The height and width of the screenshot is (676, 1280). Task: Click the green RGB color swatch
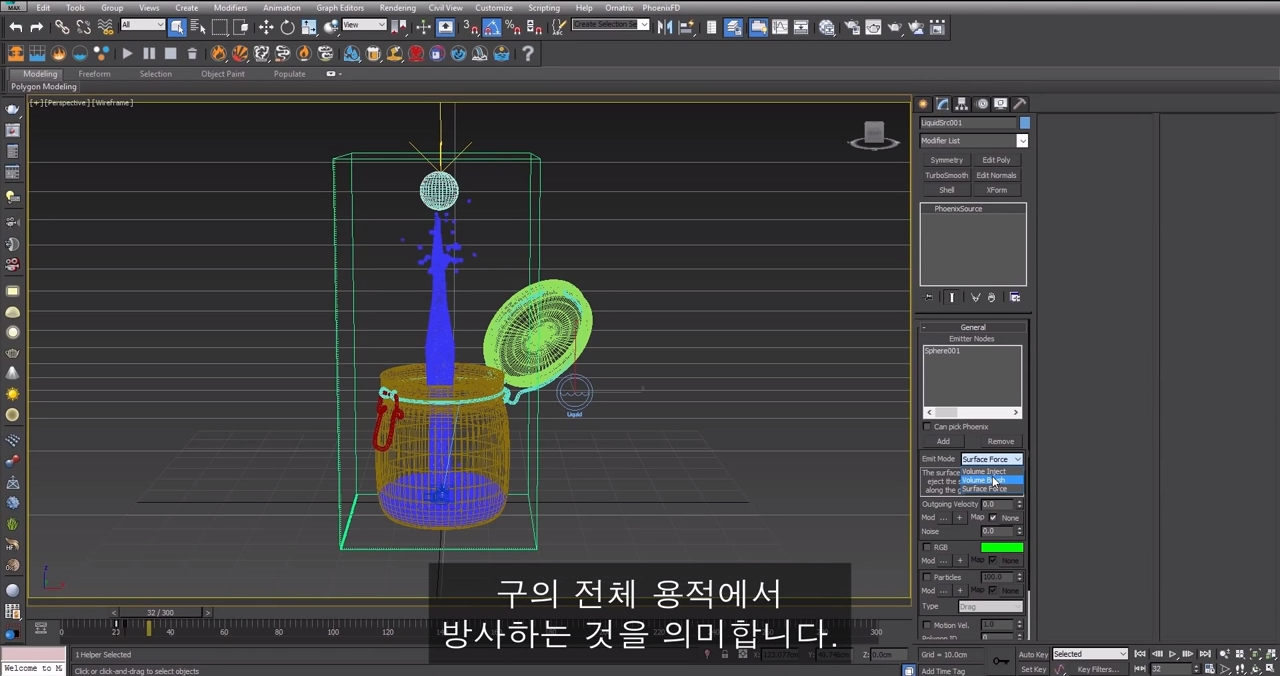pos(1002,547)
